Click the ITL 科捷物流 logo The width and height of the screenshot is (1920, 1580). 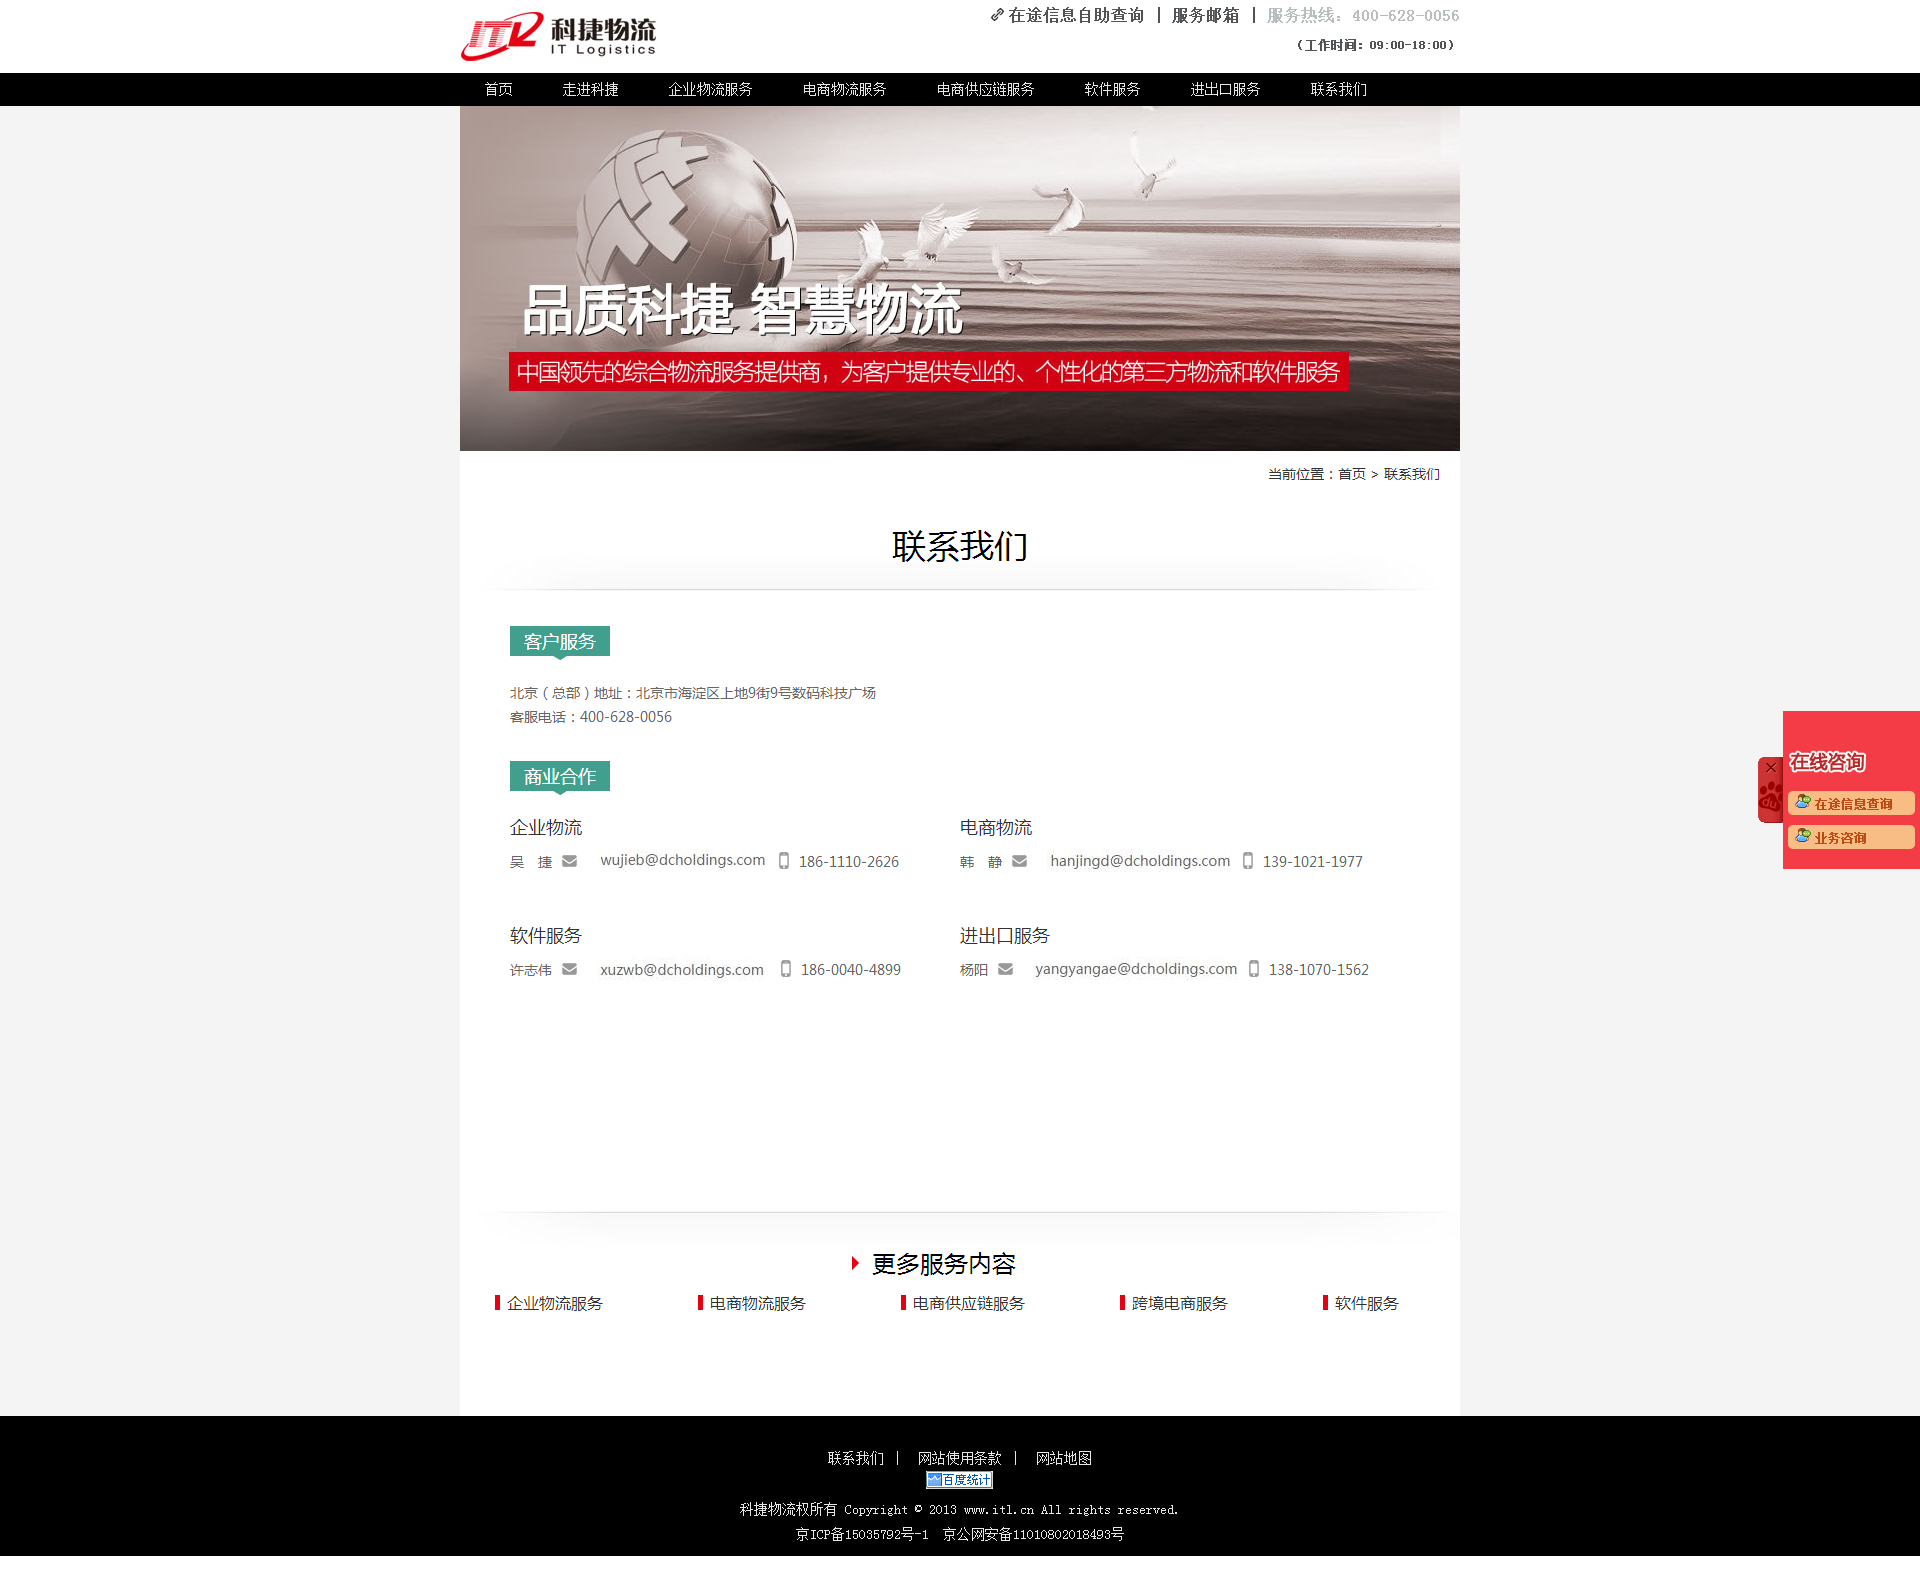pyautogui.click(x=558, y=36)
